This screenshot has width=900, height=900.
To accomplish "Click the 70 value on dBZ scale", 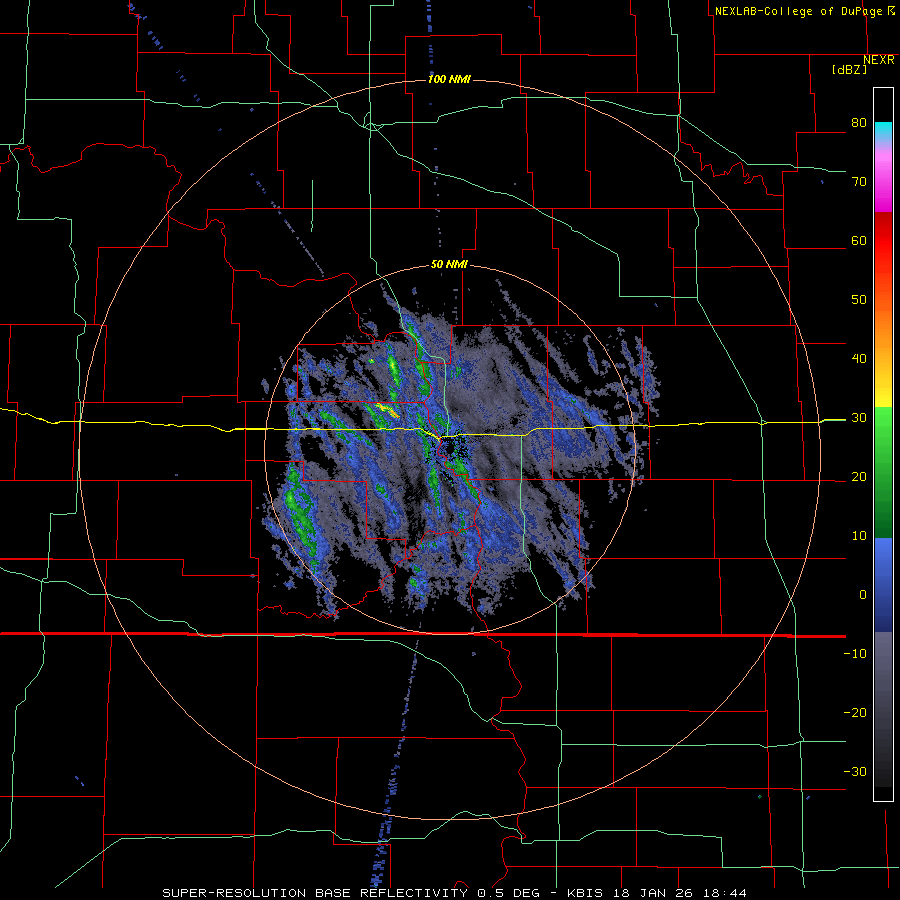I will pos(859,182).
